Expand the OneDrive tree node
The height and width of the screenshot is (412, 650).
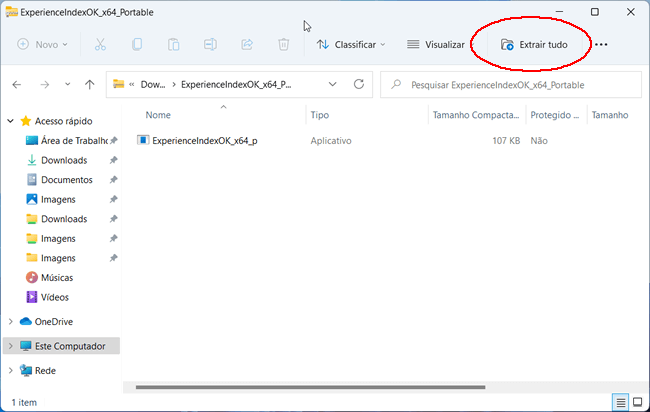tap(11, 322)
